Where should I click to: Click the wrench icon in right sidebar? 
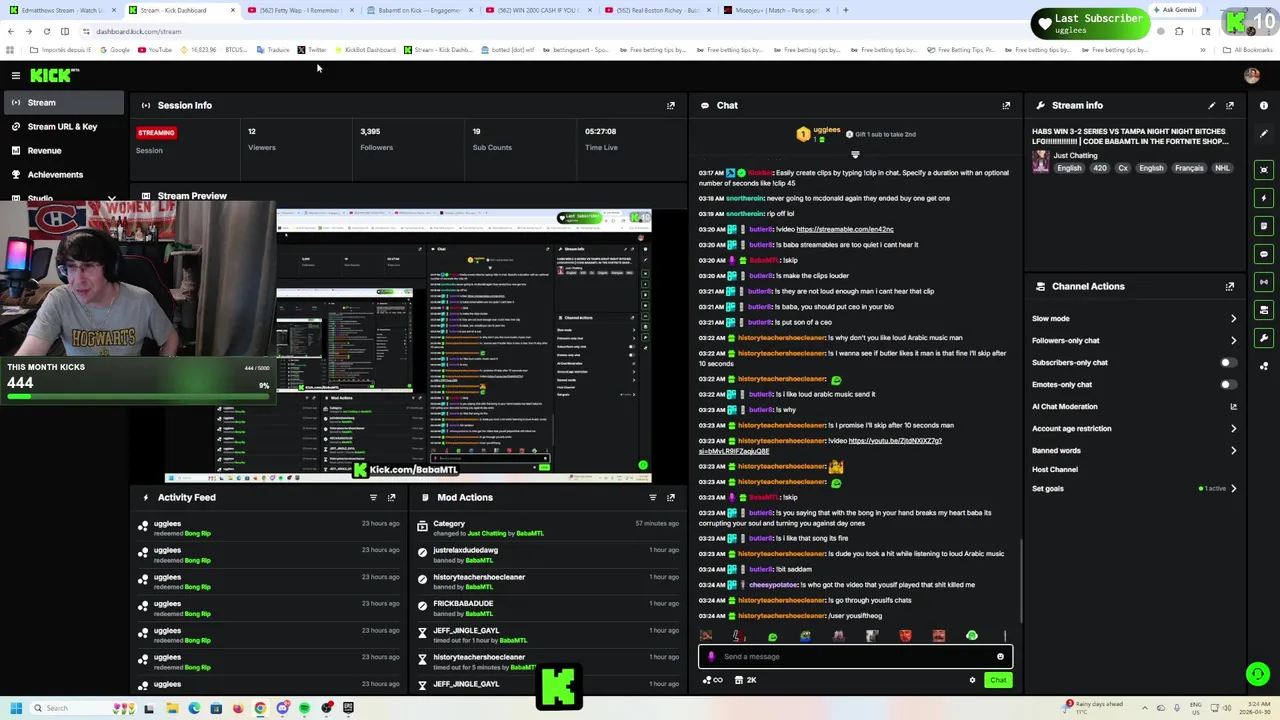(1264, 338)
